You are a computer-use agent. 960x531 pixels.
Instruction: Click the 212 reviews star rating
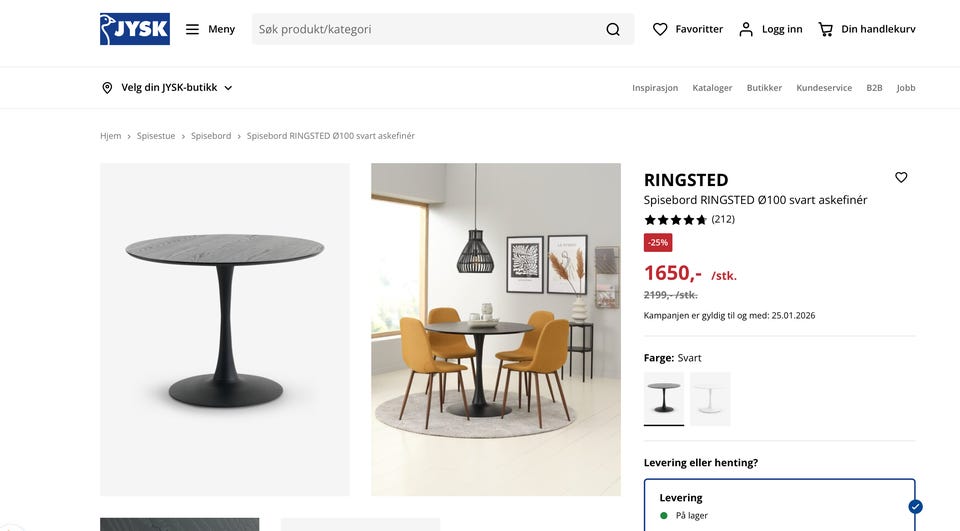click(x=689, y=219)
